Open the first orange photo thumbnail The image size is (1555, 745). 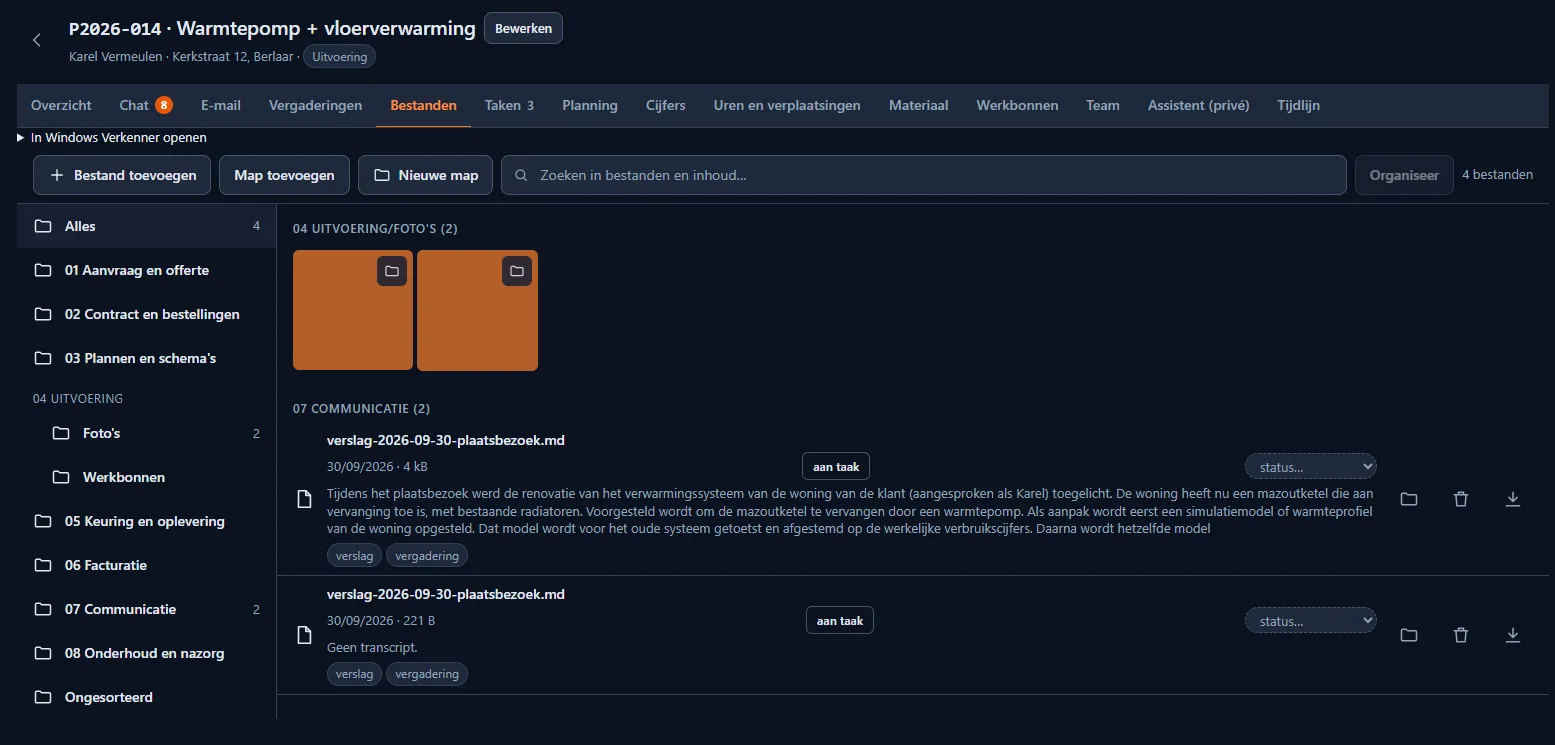(353, 310)
